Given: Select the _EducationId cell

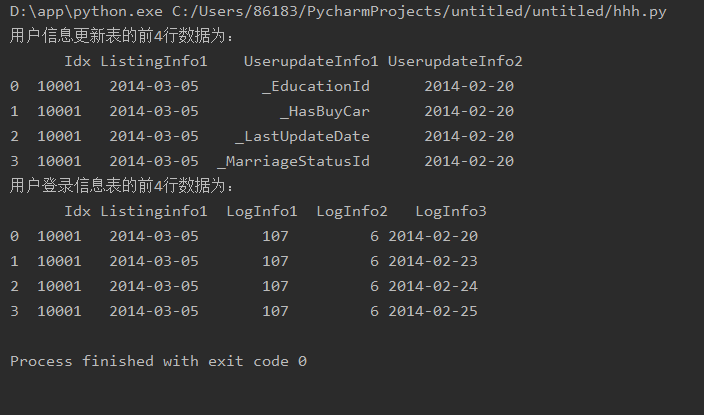Looking at the screenshot, I should (x=316, y=86).
